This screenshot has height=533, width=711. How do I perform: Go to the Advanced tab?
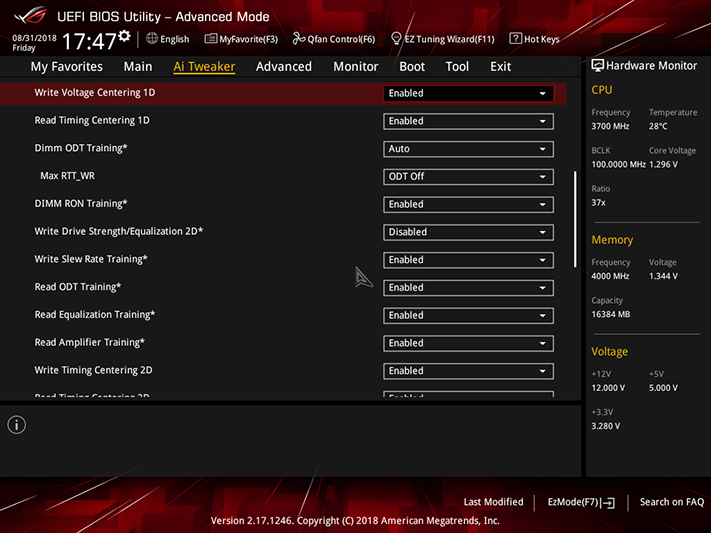coord(284,67)
